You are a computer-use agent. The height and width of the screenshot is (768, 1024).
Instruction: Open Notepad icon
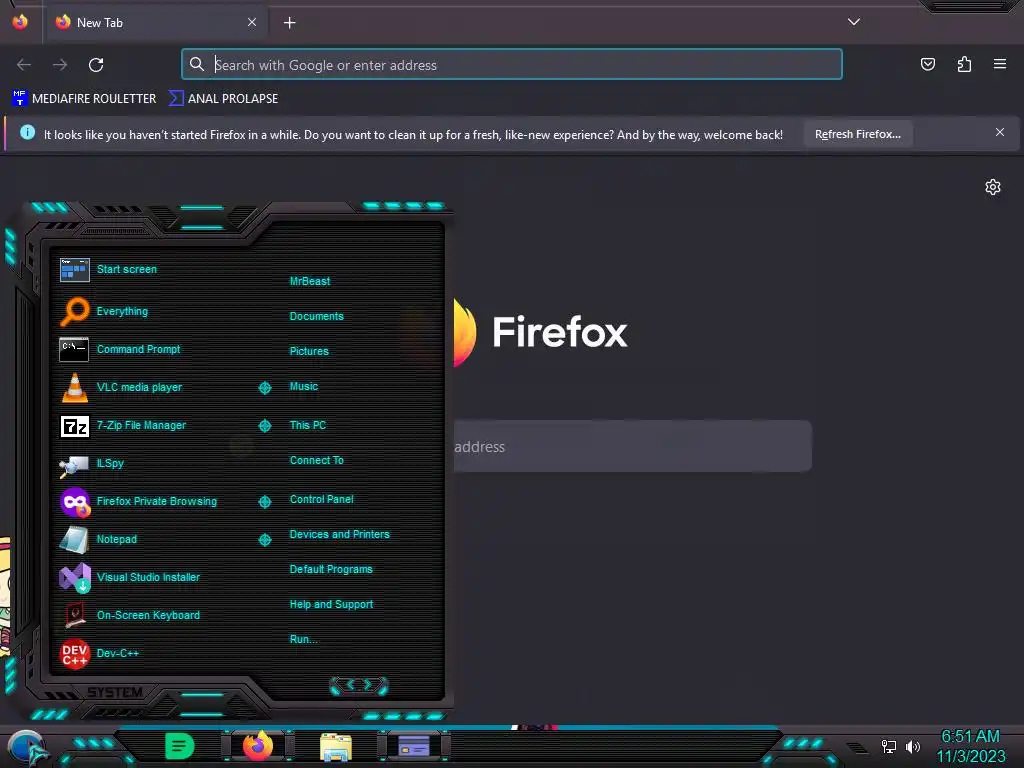click(74, 540)
